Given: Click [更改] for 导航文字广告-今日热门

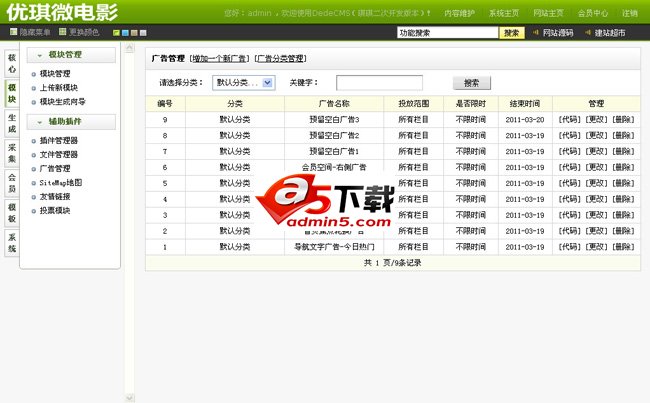Looking at the screenshot, I should [x=596, y=247].
